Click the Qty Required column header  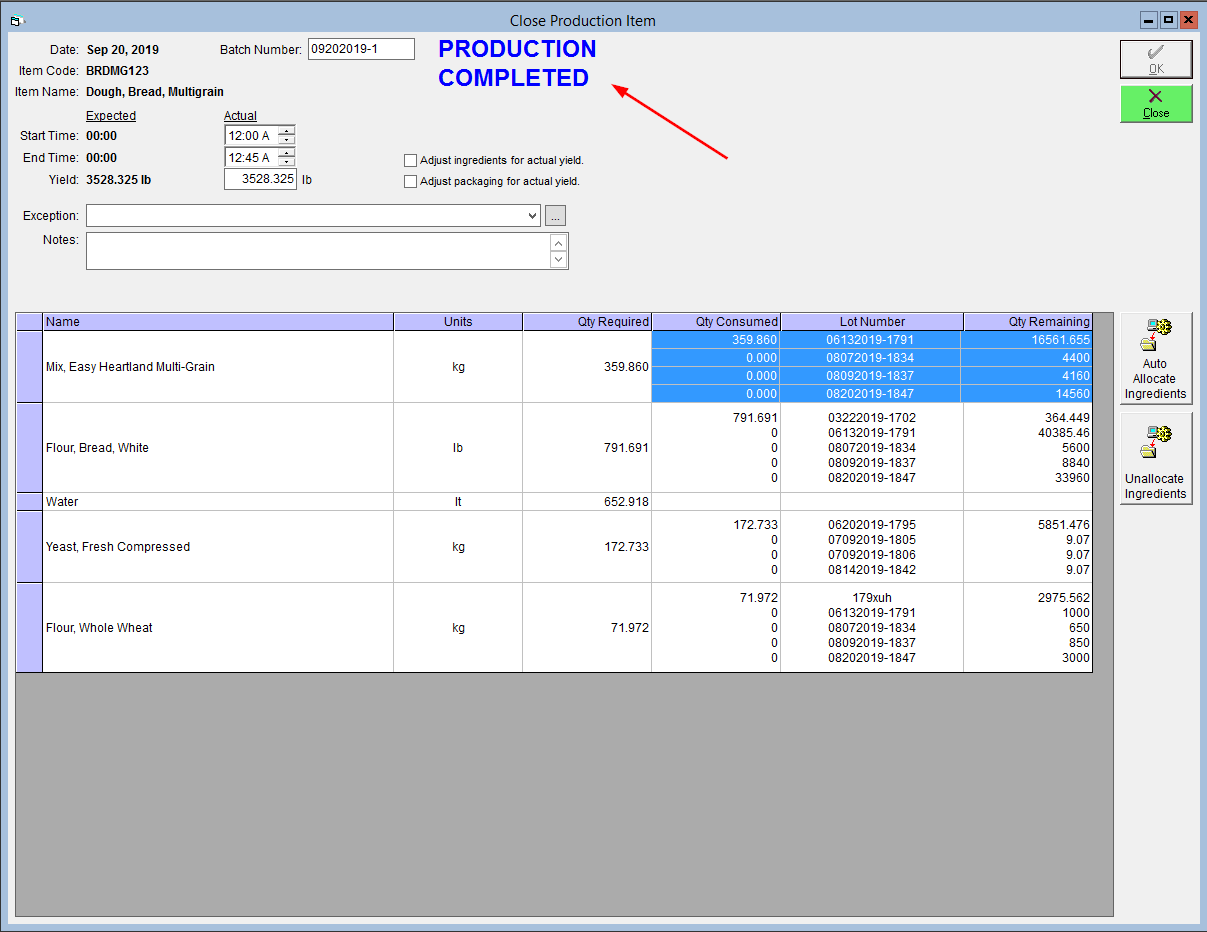tap(587, 322)
